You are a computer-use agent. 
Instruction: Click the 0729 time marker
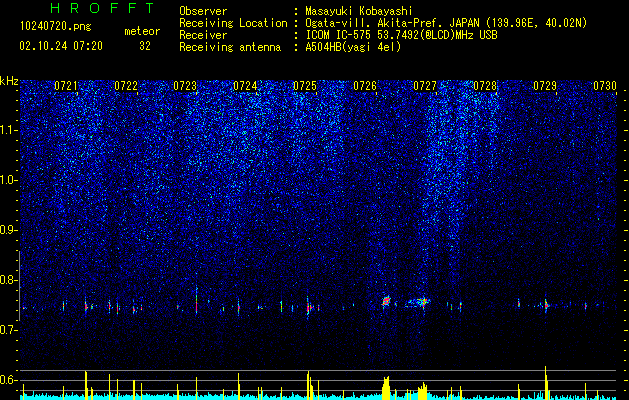click(545, 86)
